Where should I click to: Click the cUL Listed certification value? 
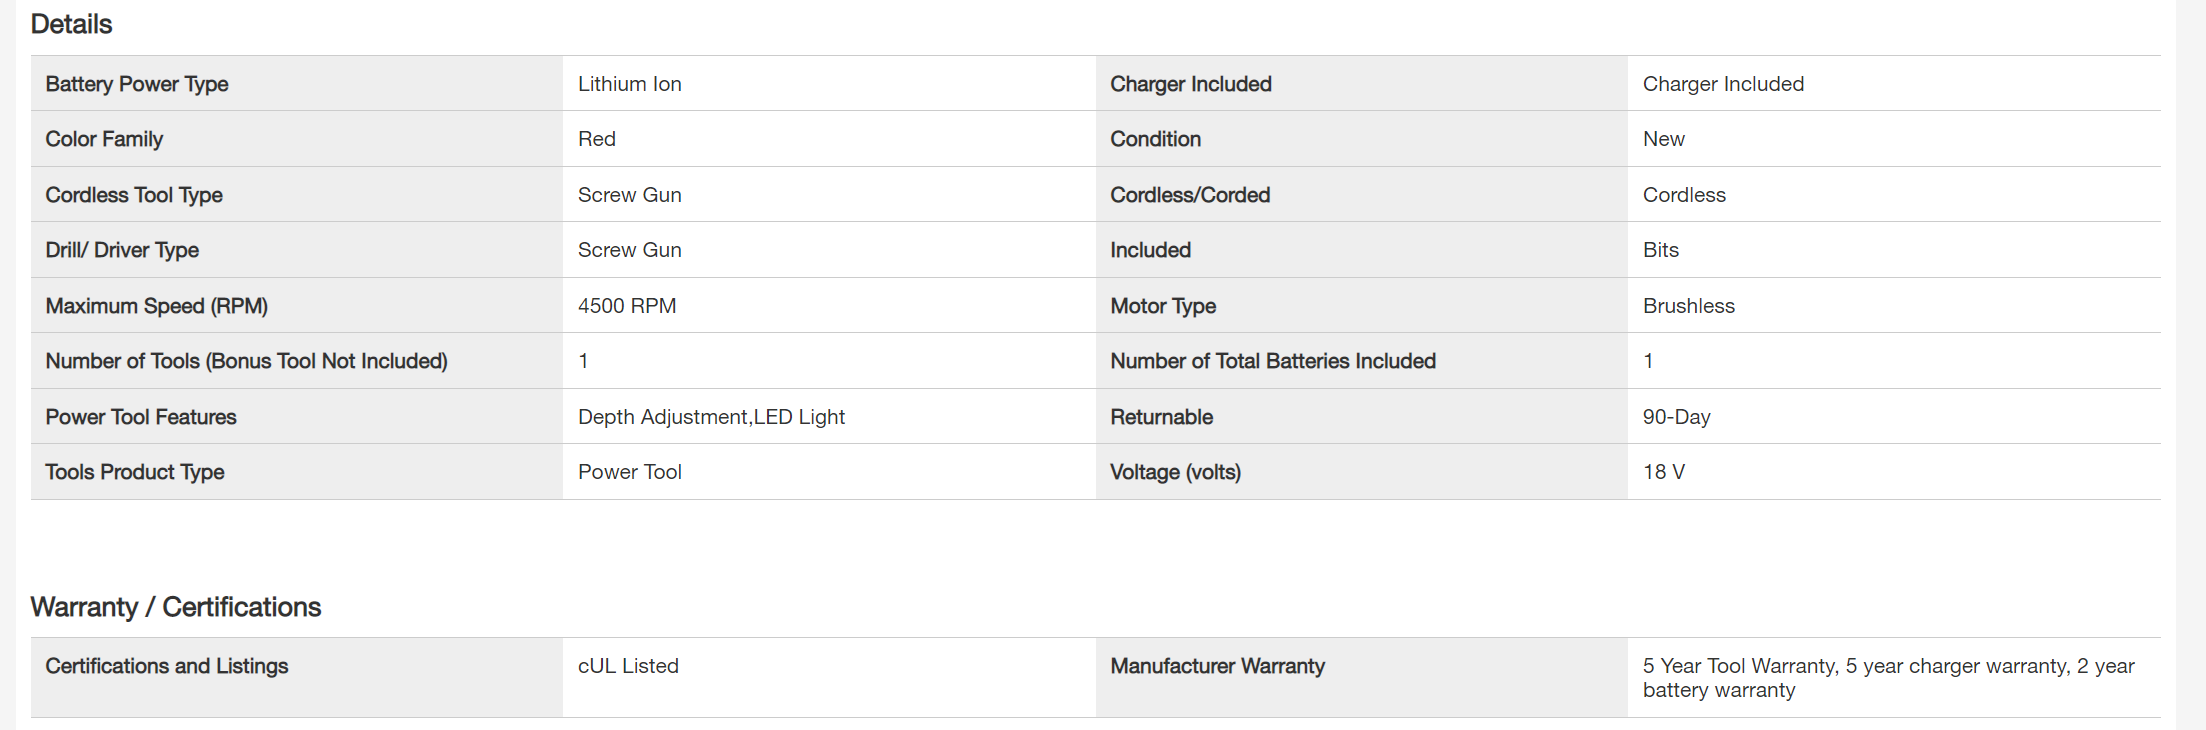pos(628,666)
